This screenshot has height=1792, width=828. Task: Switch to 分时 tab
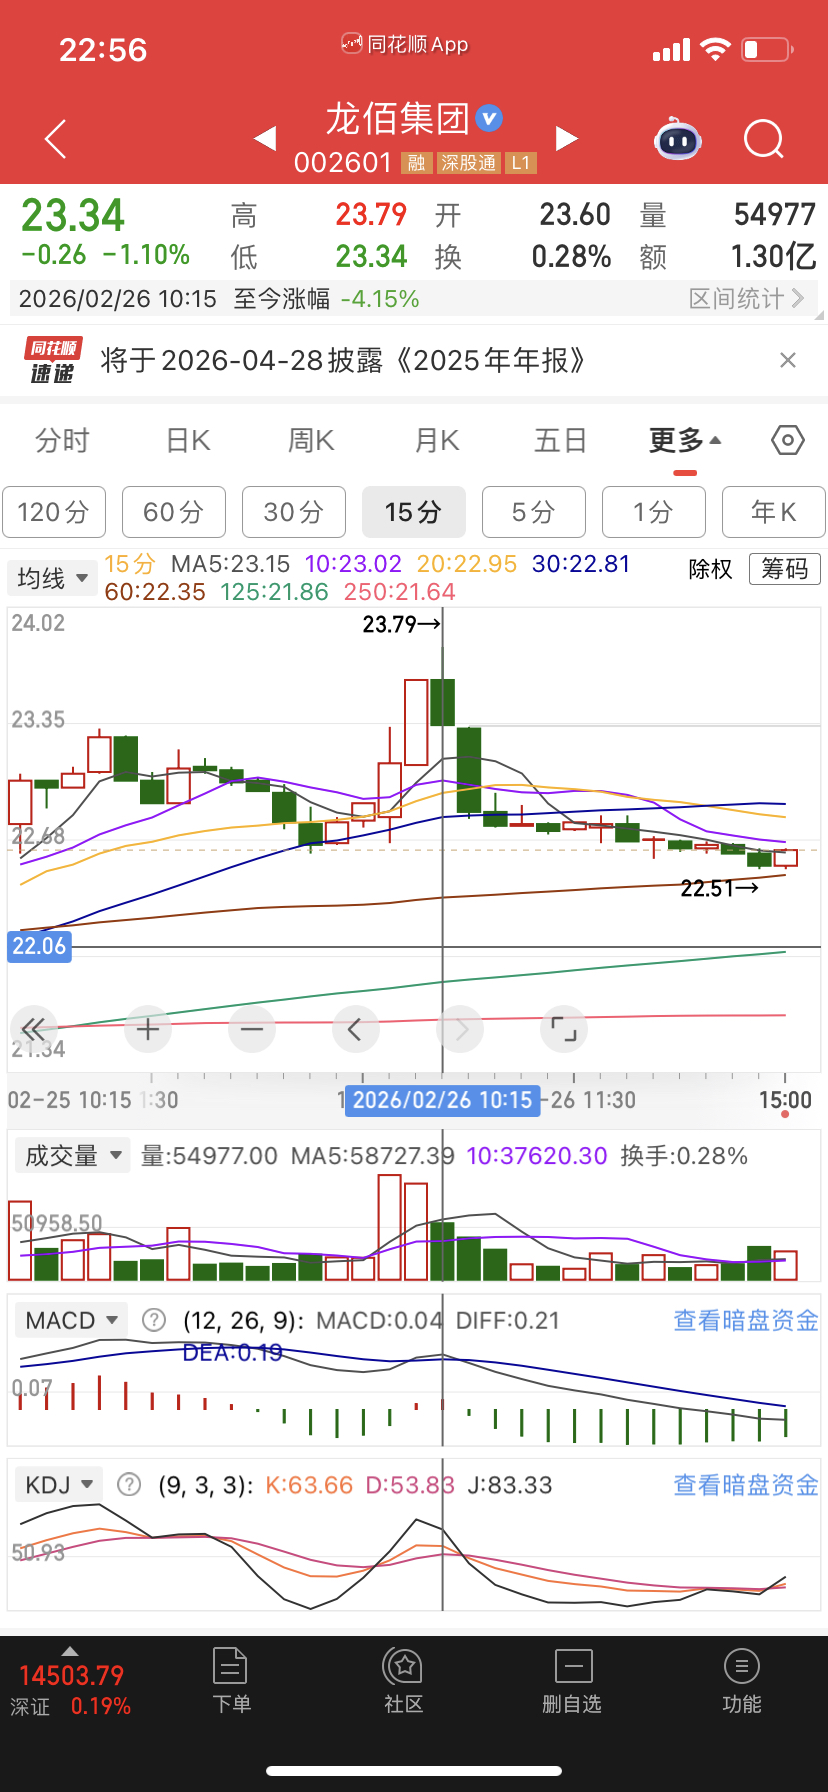(x=62, y=440)
